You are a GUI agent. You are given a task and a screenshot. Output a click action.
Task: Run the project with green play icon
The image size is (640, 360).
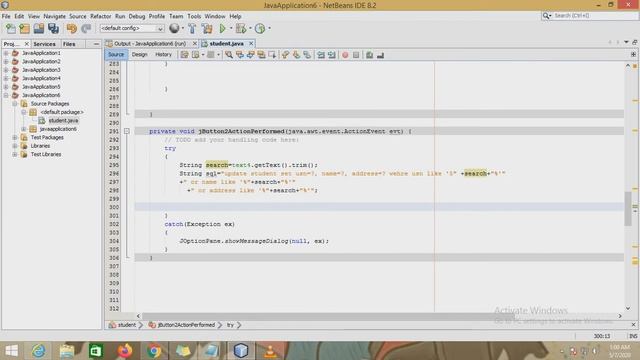pos(222,28)
